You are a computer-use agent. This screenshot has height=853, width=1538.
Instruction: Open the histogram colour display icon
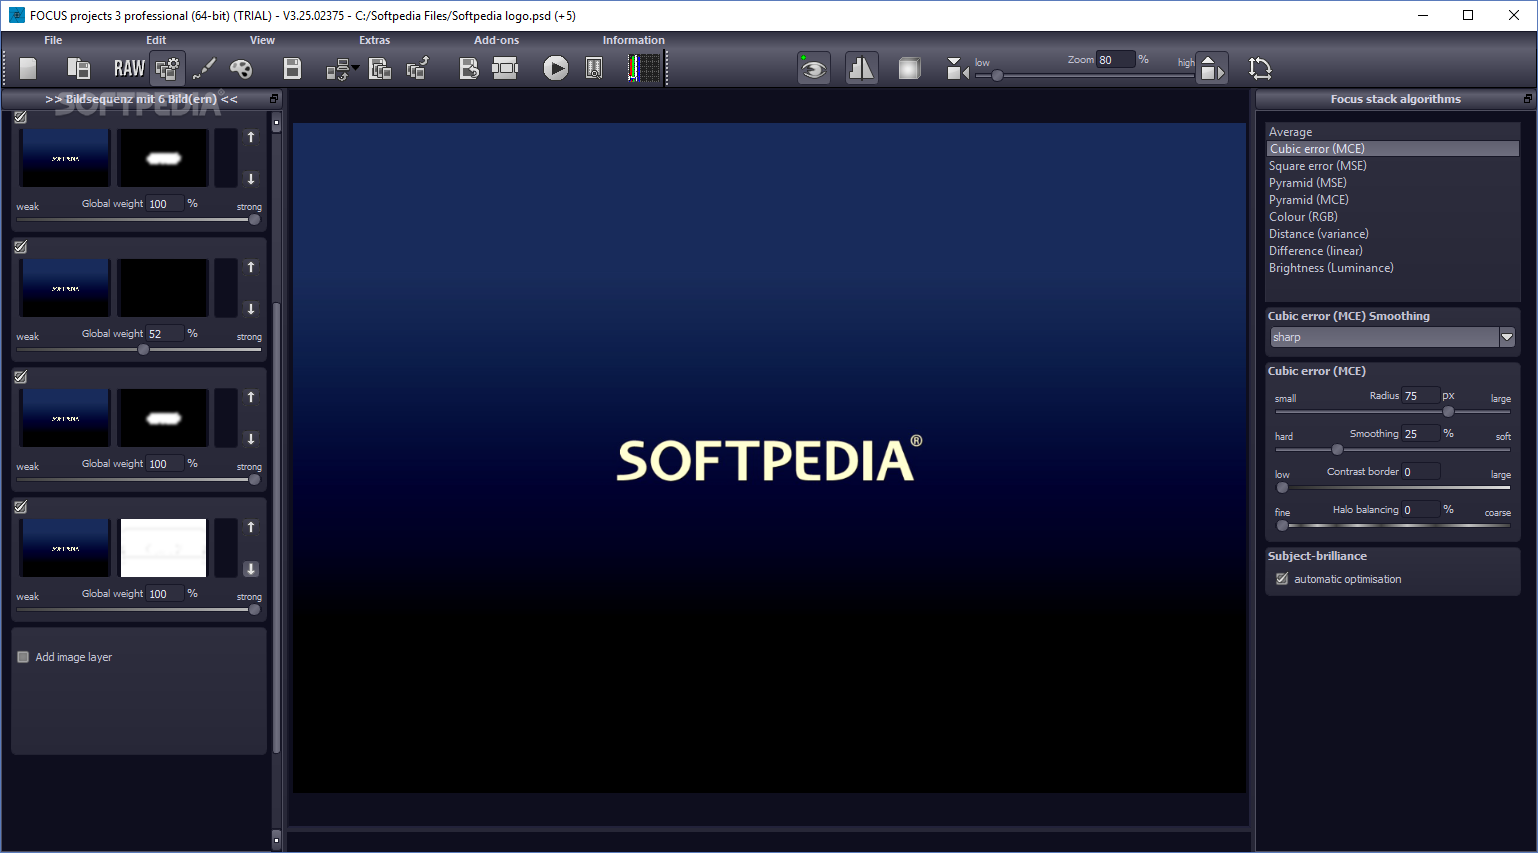[645, 68]
